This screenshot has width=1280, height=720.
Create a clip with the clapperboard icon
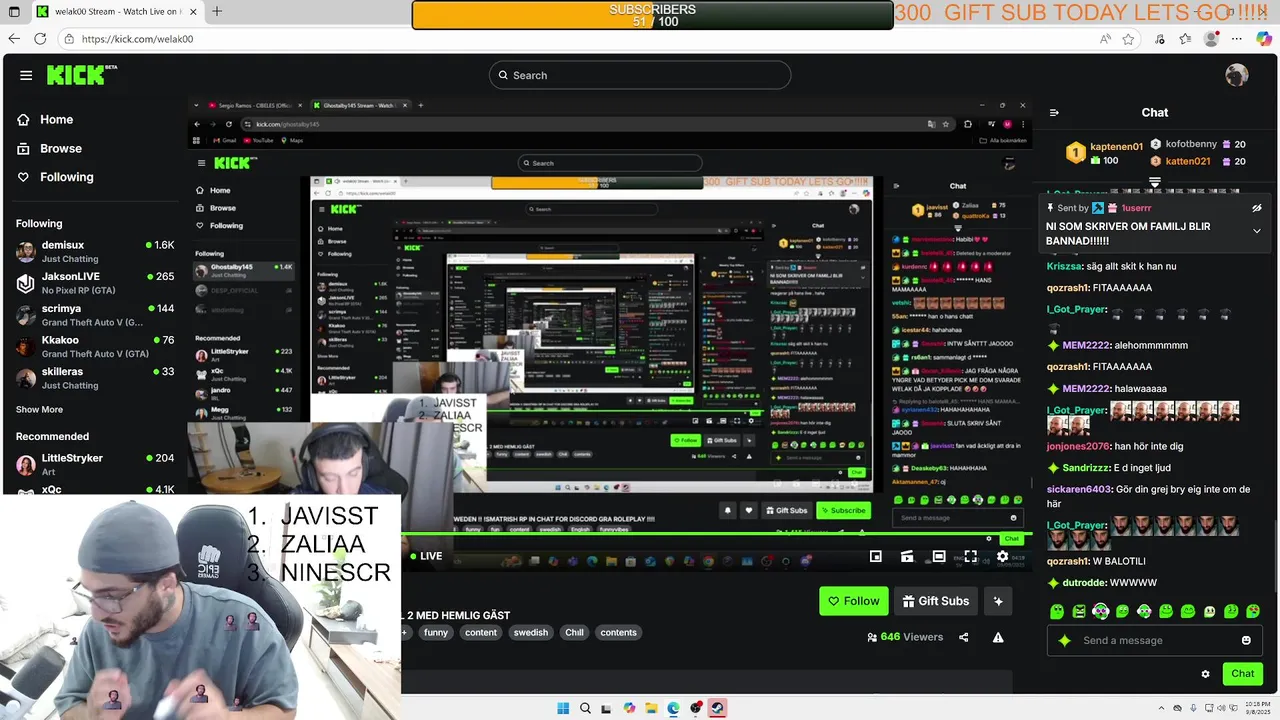click(x=907, y=556)
